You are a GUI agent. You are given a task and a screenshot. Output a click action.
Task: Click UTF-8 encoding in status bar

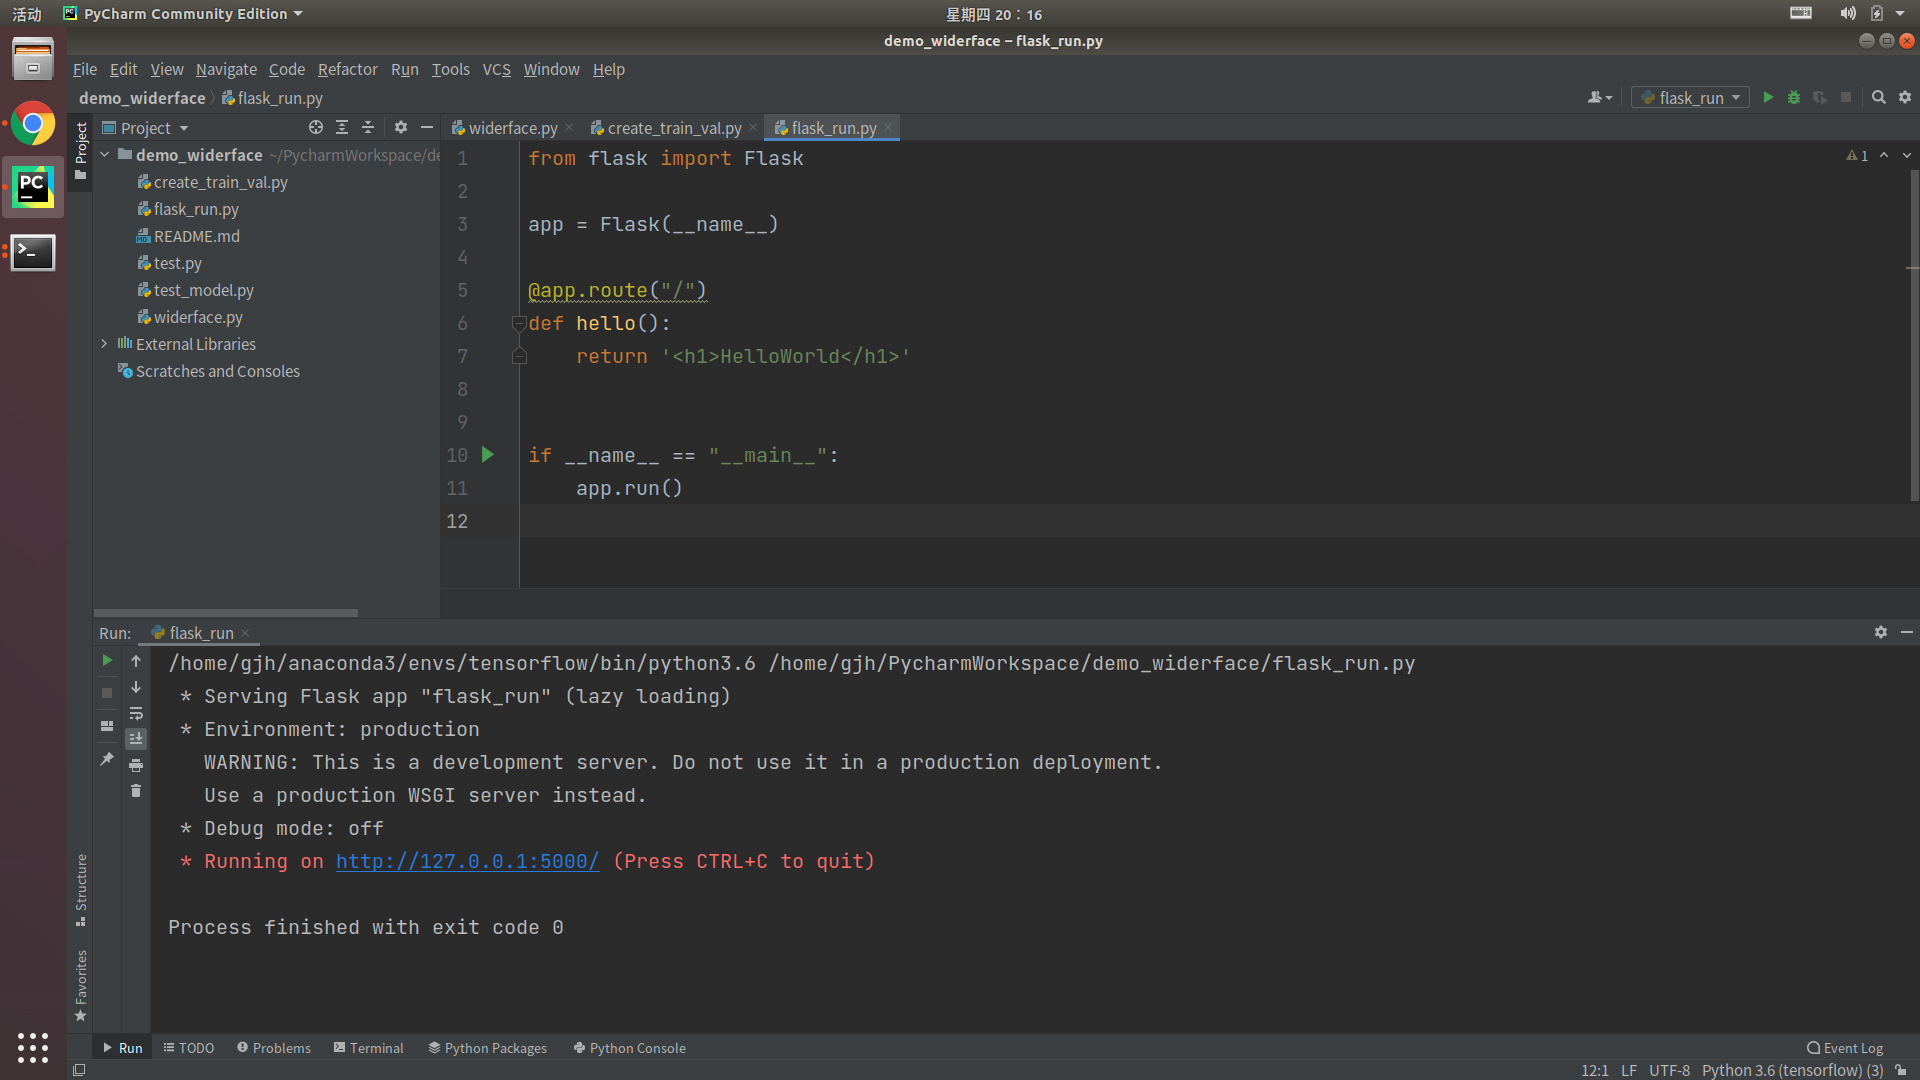coord(1669,1070)
